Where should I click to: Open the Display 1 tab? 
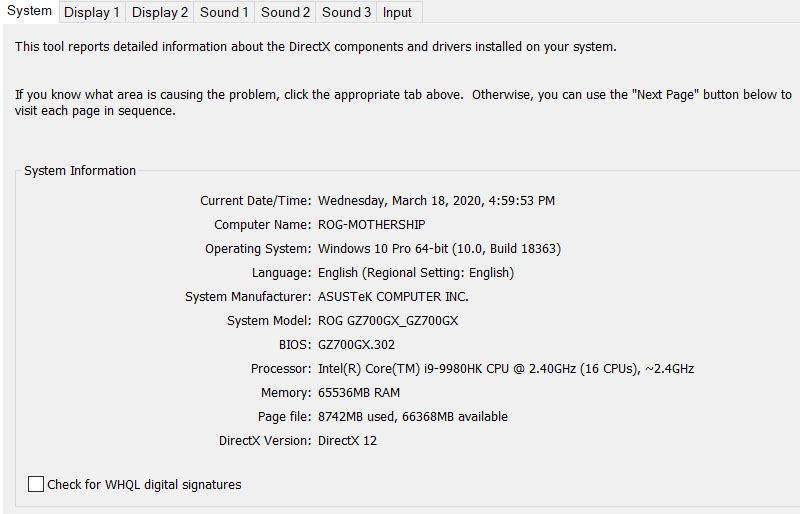[x=91, y=12]
